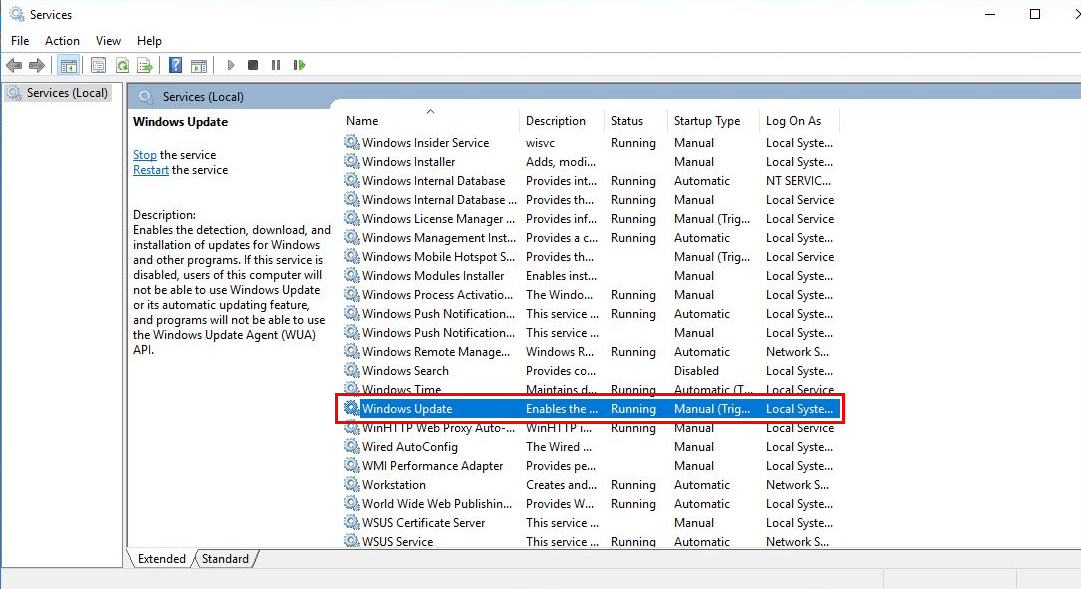Switch to the Extended tab
1081x589 pixels.
coord(161,559)
